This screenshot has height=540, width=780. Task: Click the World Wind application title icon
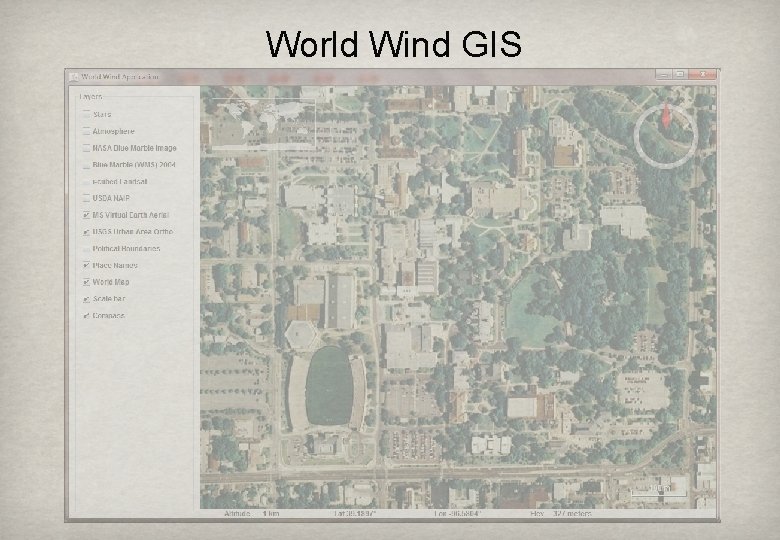[x=74, y=77]
